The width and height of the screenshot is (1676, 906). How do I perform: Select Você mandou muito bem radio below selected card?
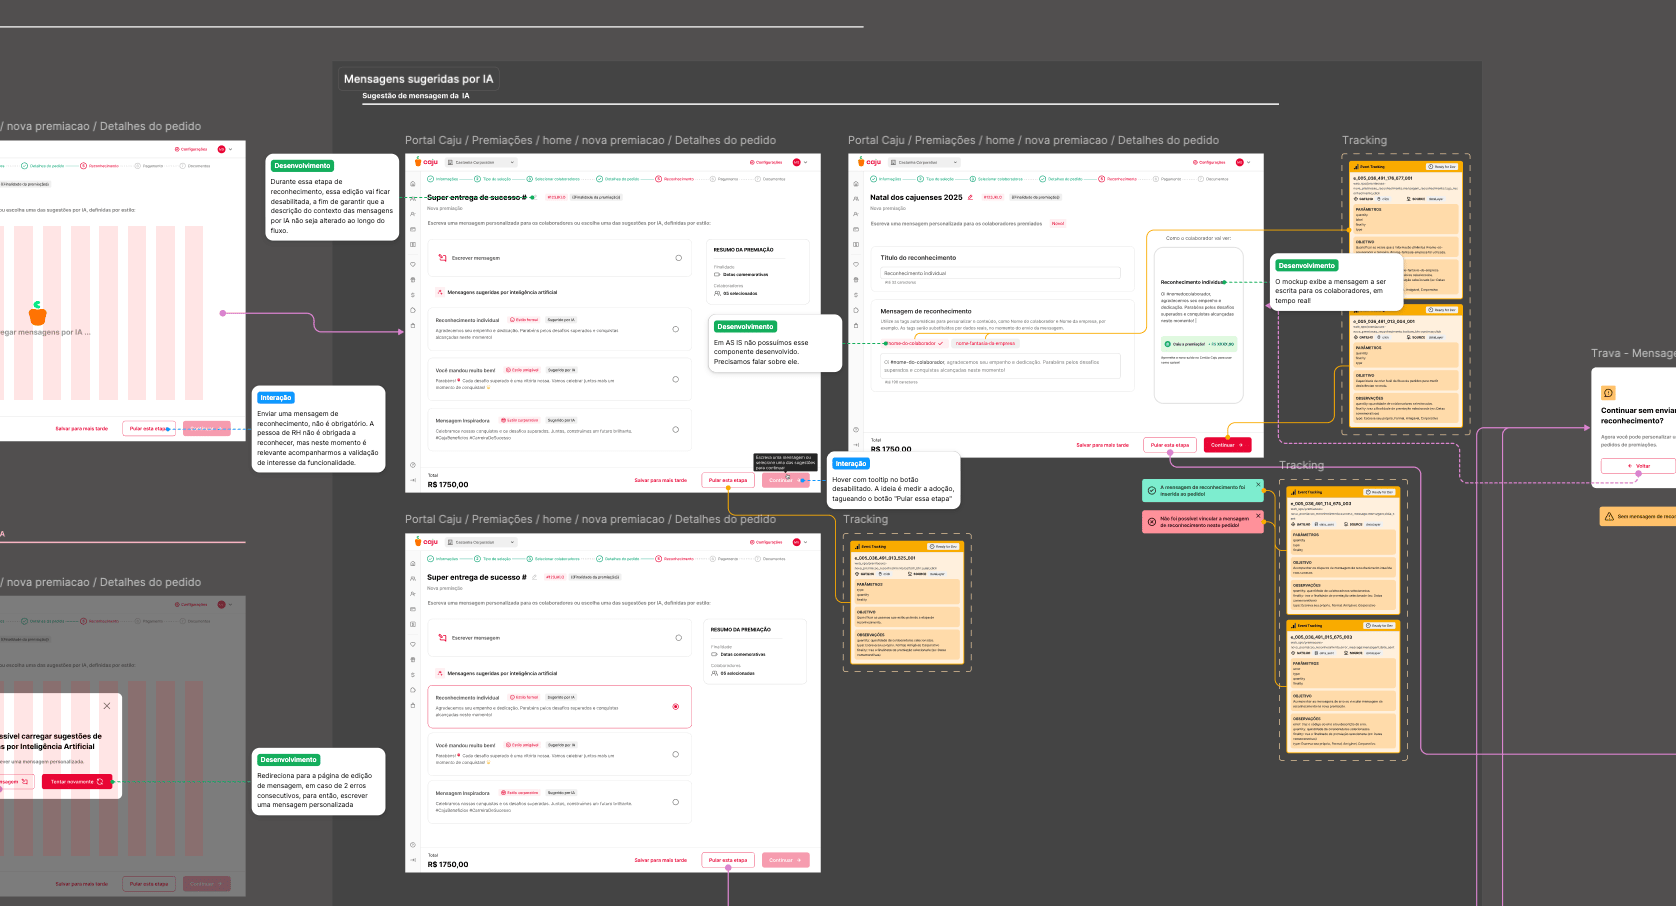click(x=676, y=755)
